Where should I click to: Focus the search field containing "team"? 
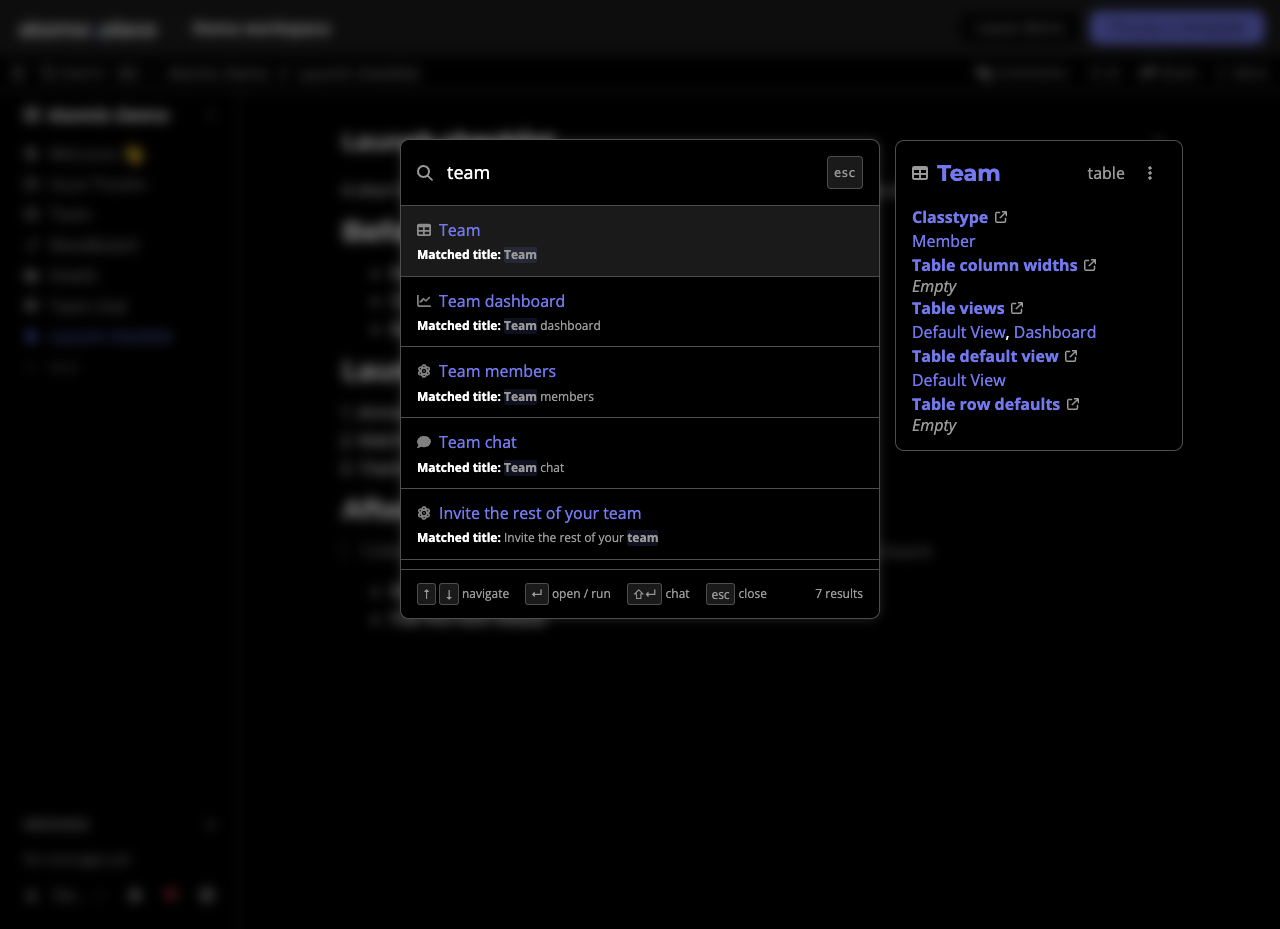pos(631,173)
